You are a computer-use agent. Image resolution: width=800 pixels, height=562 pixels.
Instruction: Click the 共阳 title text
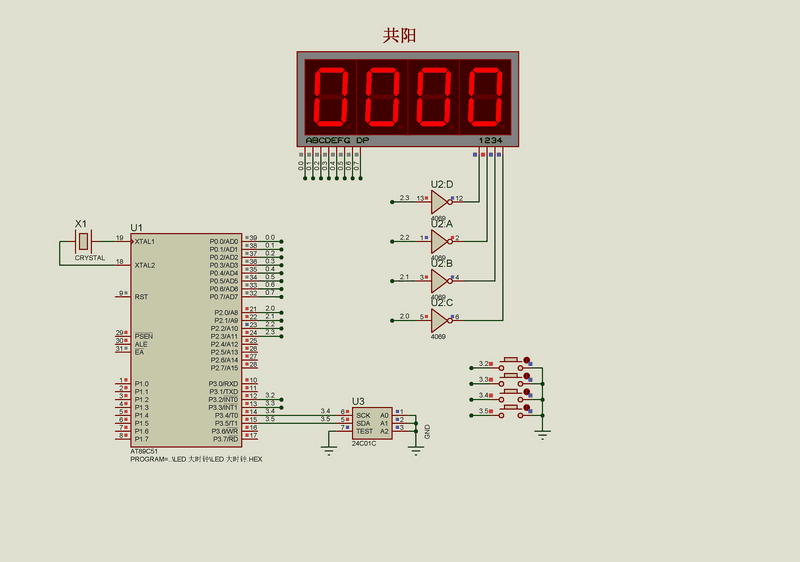pyautogui.click(x=399, y=35)
